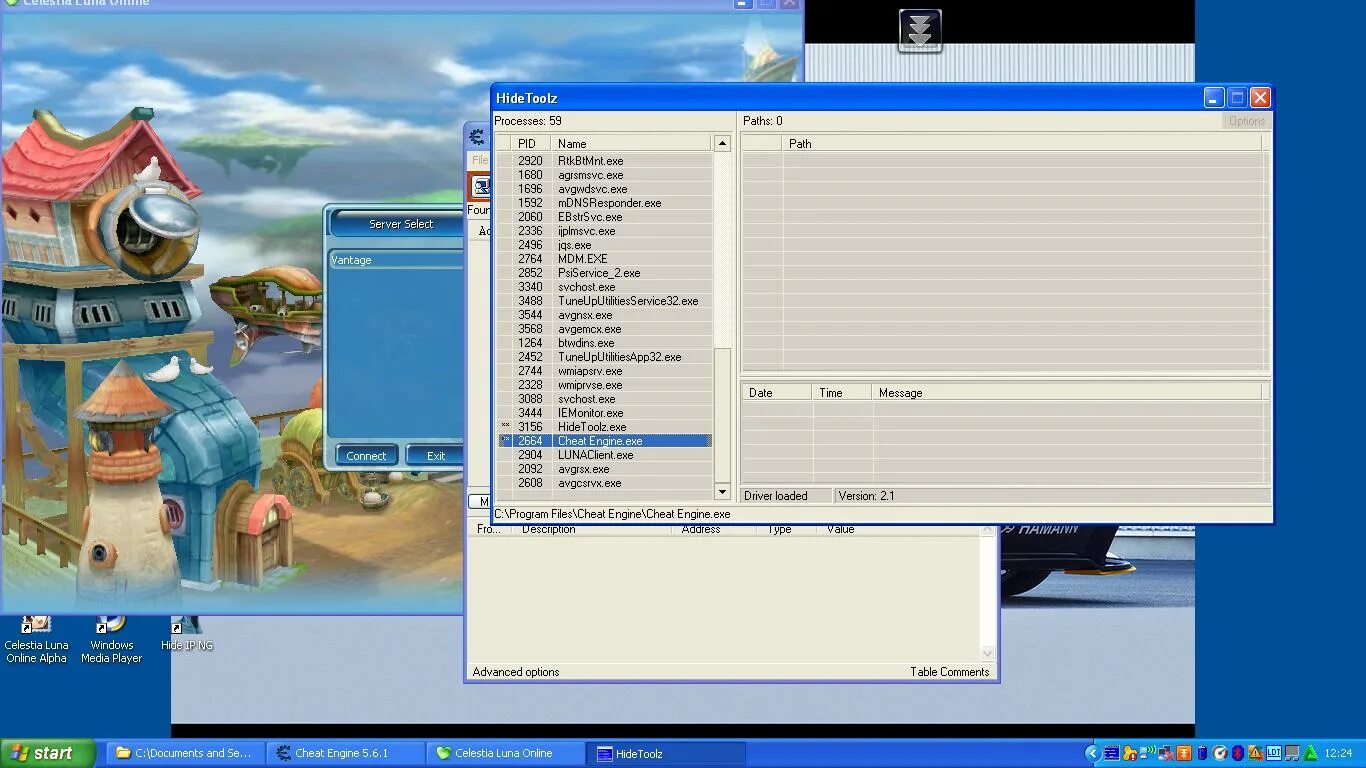This screenshot has height=768, width=1366.
Task: Select the avgwdsvc.exe process row
Action: click(x=604, y=189)
